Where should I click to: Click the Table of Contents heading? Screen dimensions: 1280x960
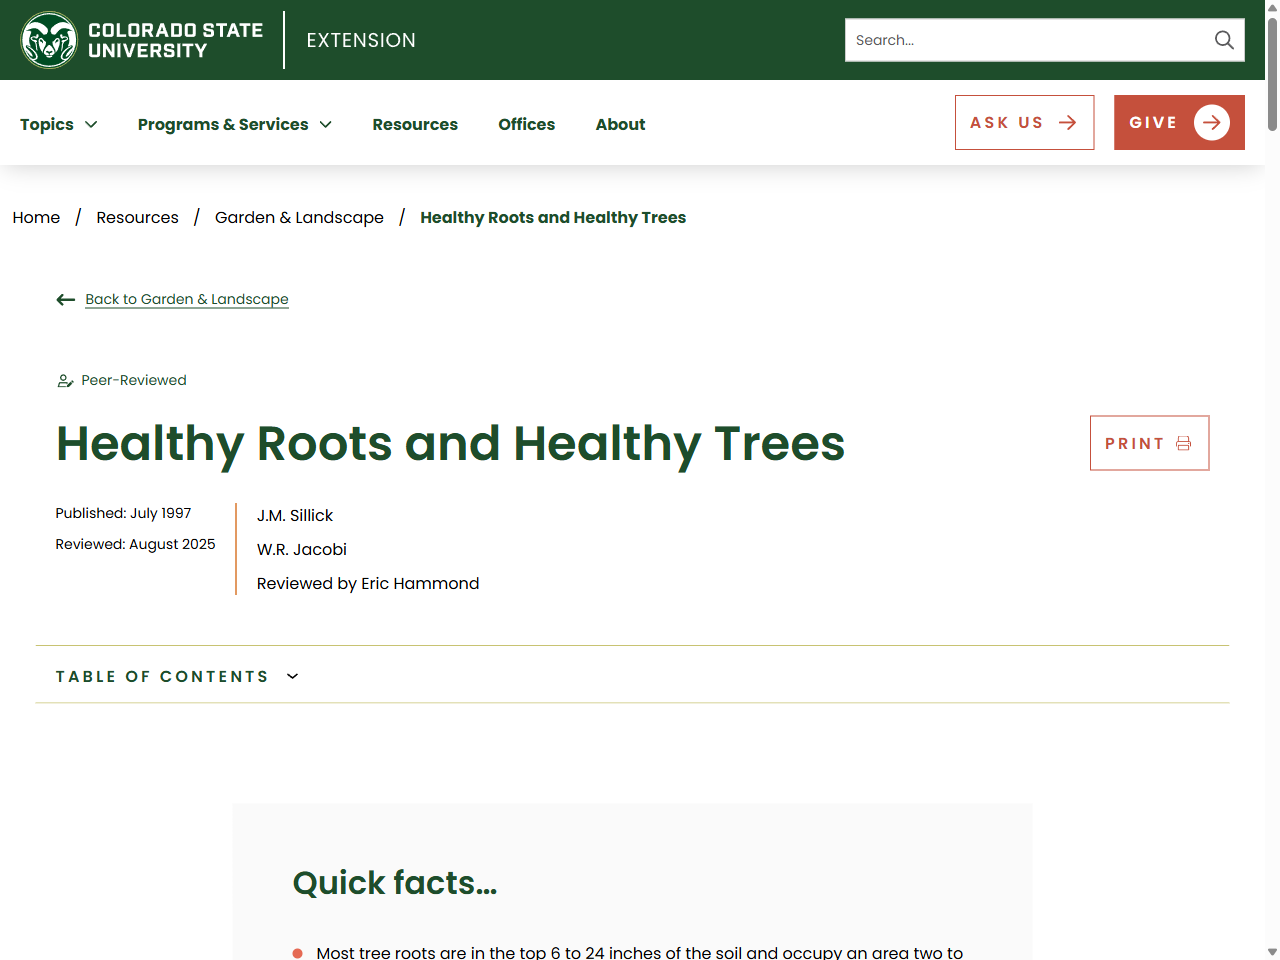(x=162, y=677)
